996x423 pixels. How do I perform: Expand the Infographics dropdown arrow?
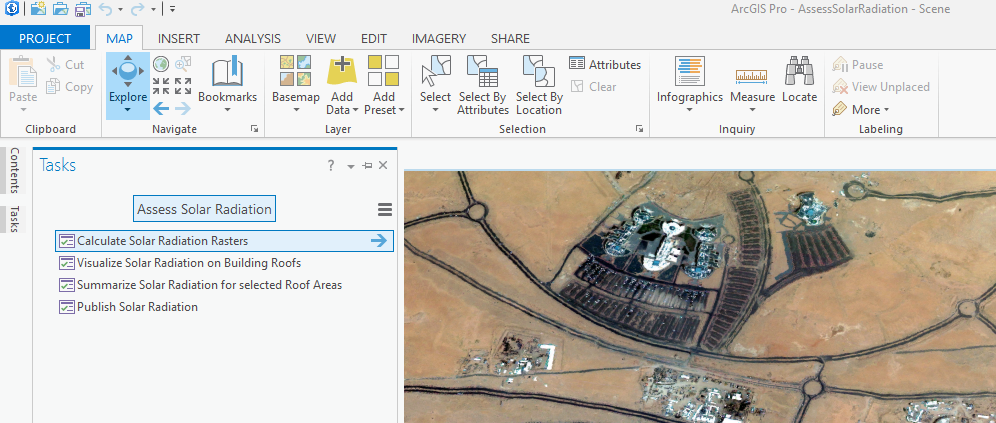(690, 111)
